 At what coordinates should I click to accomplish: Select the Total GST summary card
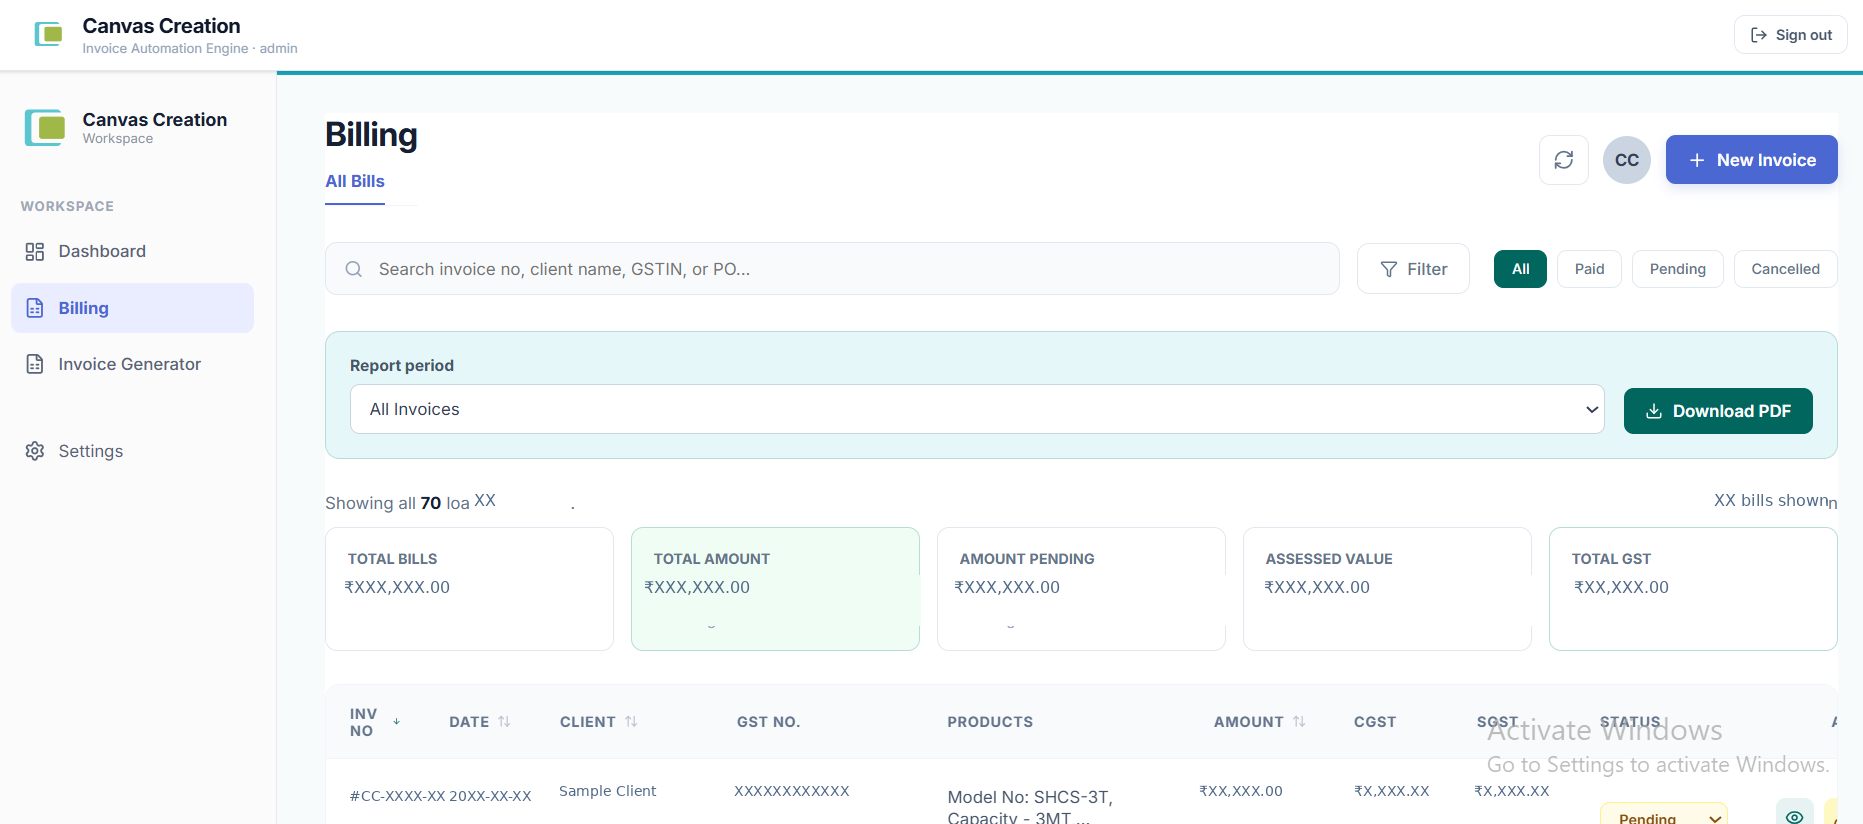[1693, 589]
